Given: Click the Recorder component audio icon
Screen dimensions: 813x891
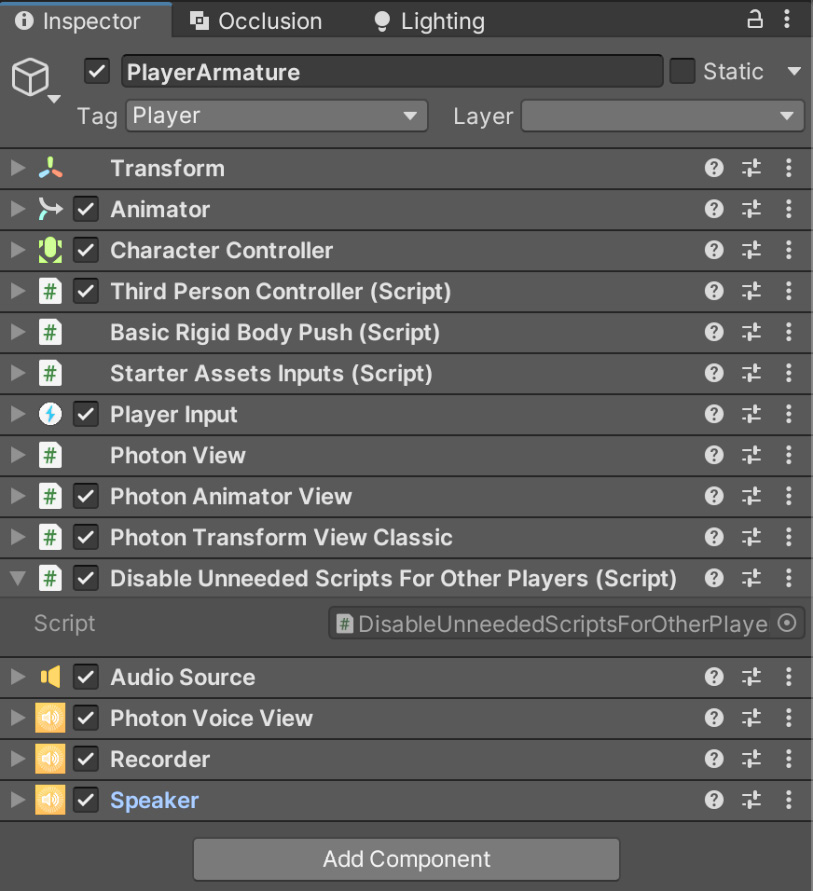Looking at the screenshot, I should click(50, 759).
